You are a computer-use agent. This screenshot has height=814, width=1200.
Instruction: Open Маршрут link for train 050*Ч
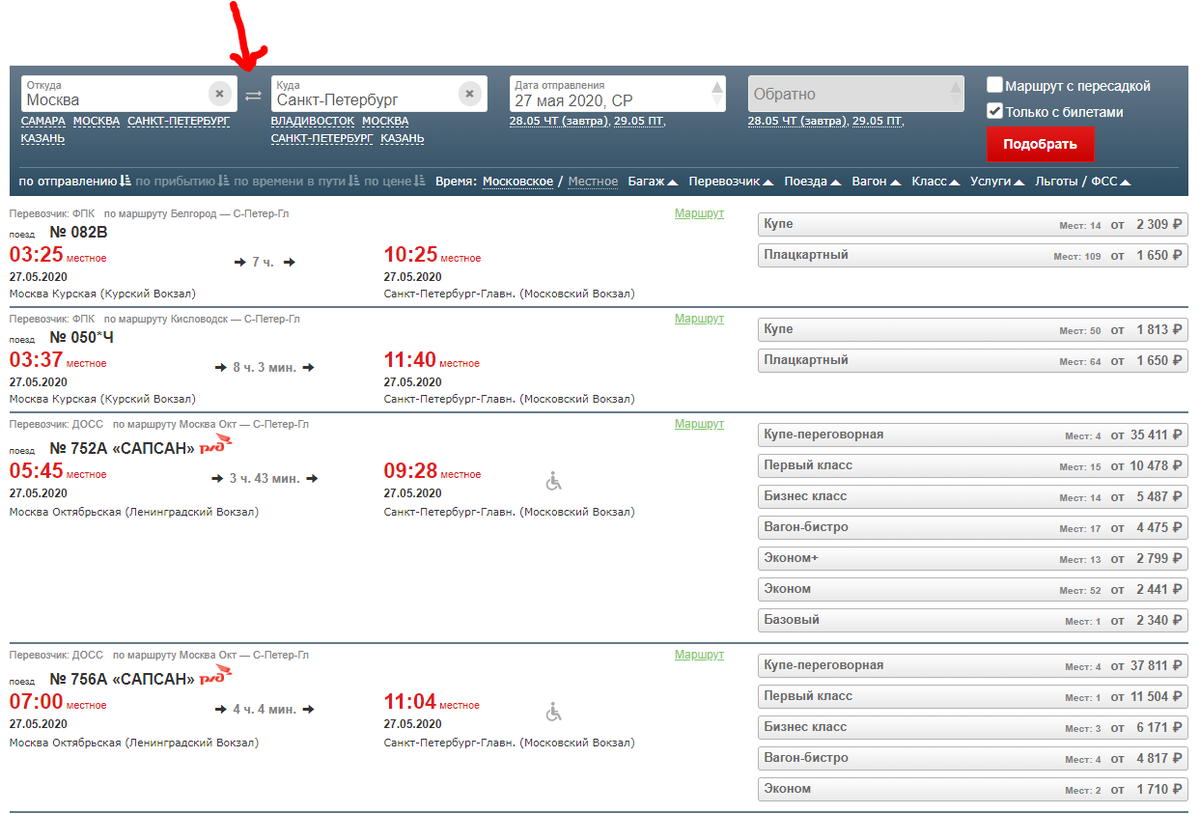(699, 319)
